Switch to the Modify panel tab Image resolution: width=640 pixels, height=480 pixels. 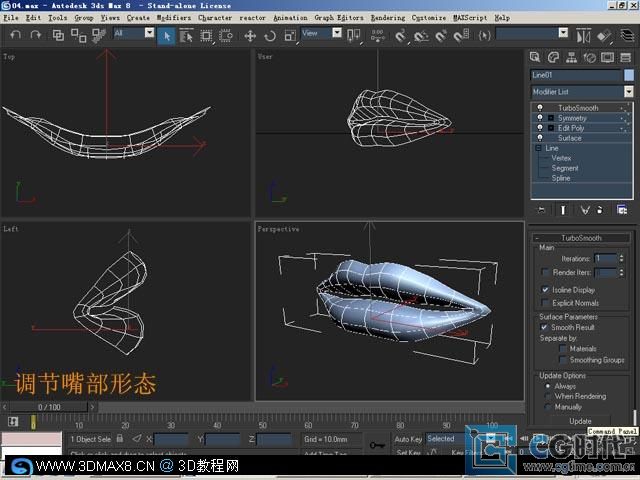point(553,58)
